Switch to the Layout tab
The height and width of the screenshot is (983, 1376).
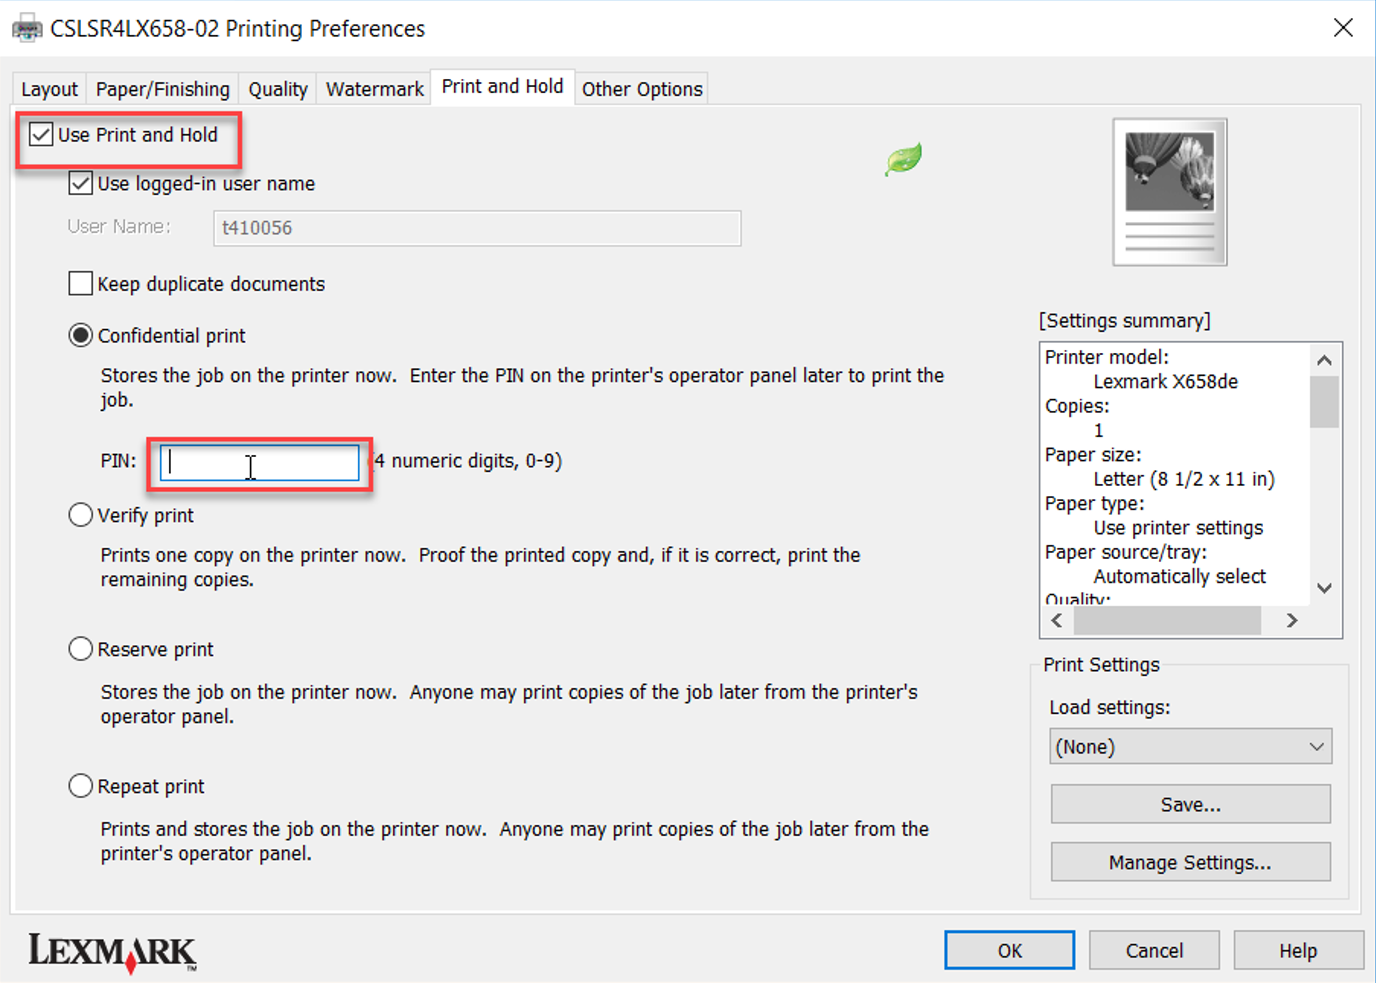click(x=49, y=89)
